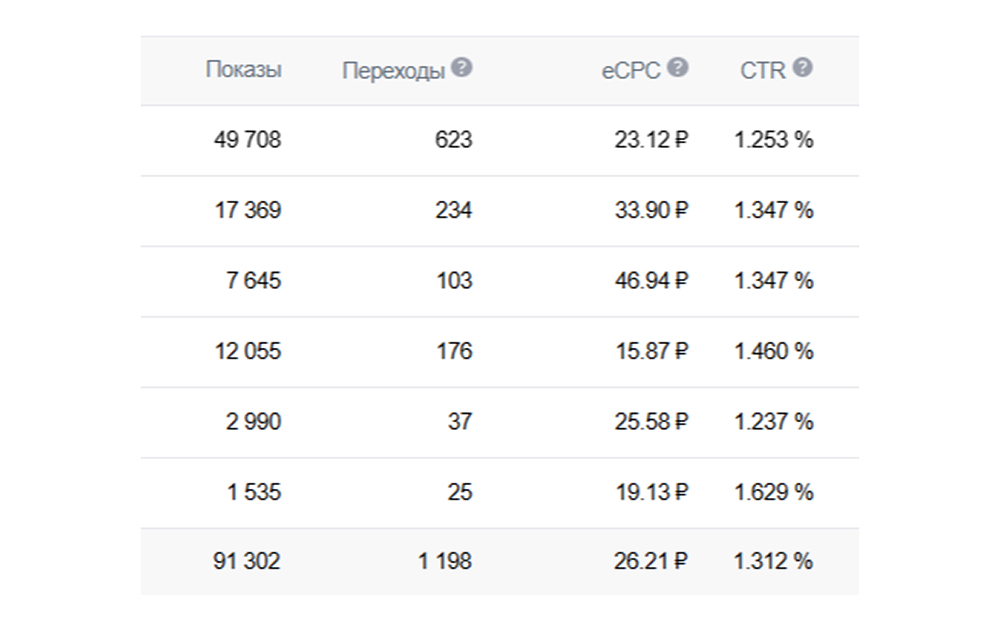Select the 33.90 ₽ eCPC value
The height and width of the screenshot is (631, 1000).
[x=651, y=211]
